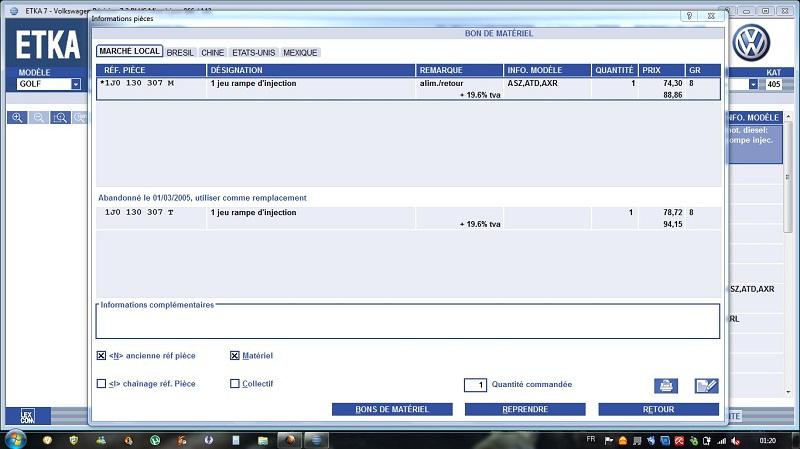
Task: Click the price 74,30 cell
Action: click(x=672, y=83)
